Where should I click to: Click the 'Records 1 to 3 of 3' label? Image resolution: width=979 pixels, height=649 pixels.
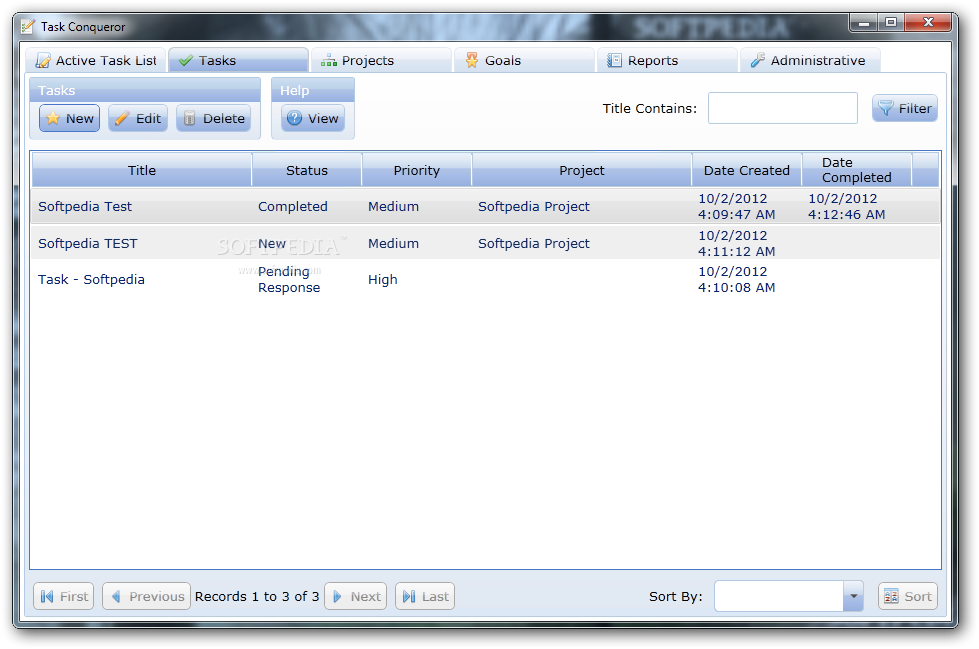(257, 597)
